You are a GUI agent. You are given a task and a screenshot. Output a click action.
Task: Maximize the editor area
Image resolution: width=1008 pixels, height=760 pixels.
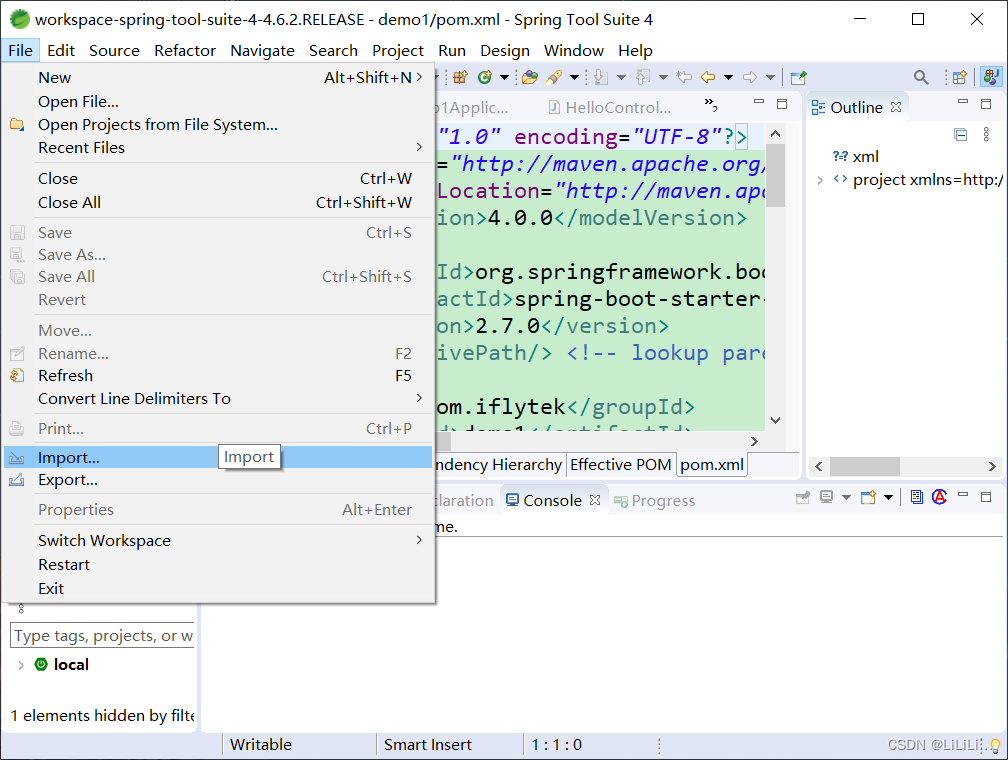click(x=782, y=104)
